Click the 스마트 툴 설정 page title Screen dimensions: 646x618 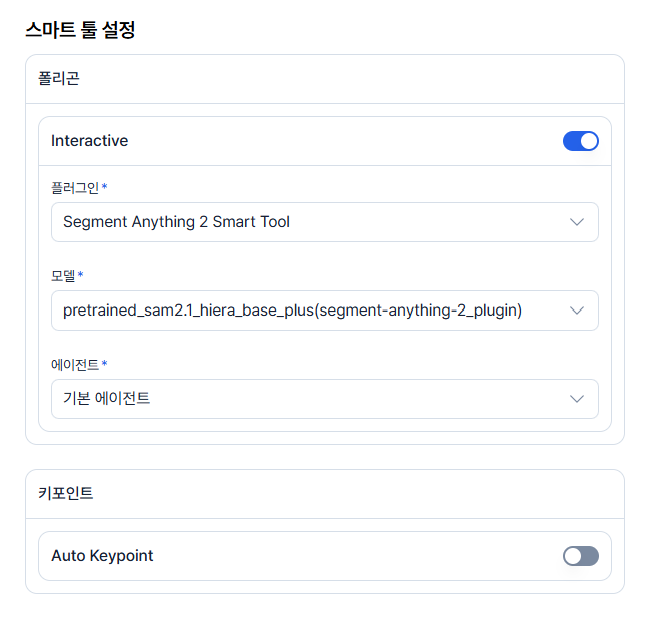[x=80, y=30]
